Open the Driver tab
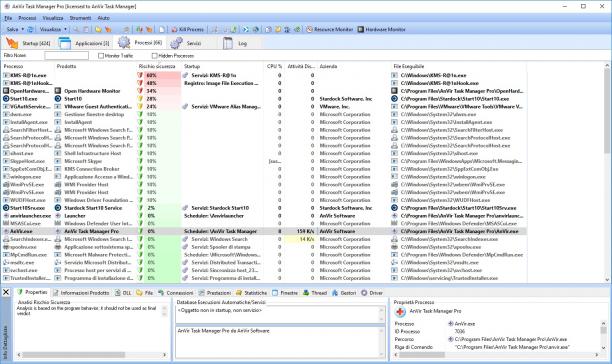This screenshot has height=364, width=612. pos(372,293)
